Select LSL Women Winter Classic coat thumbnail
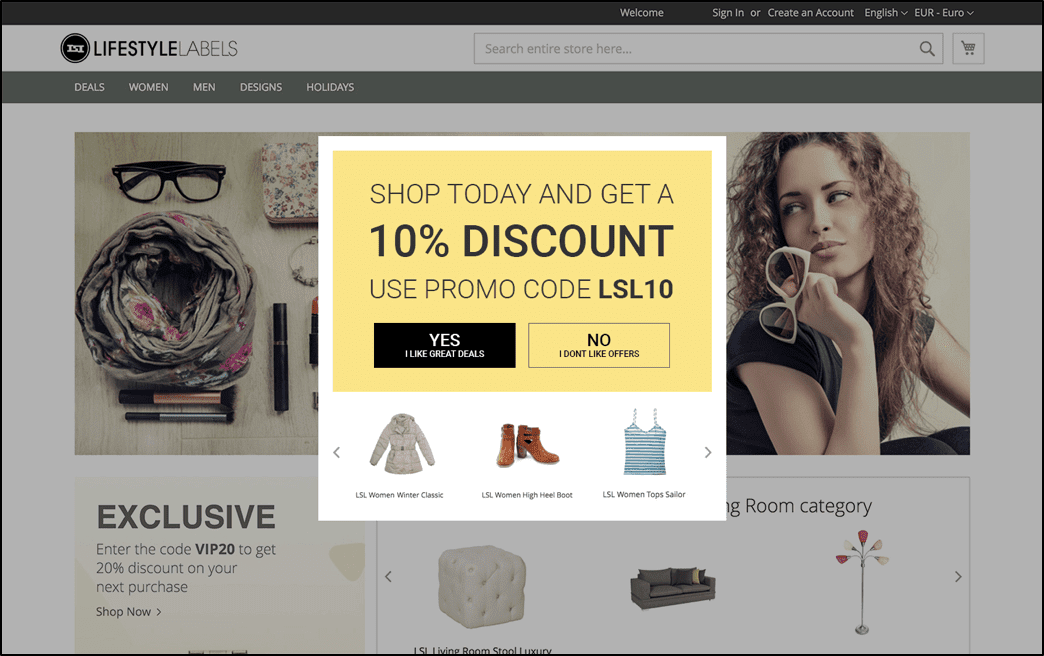Screen dimensions: 1044x656 (402, 444)
